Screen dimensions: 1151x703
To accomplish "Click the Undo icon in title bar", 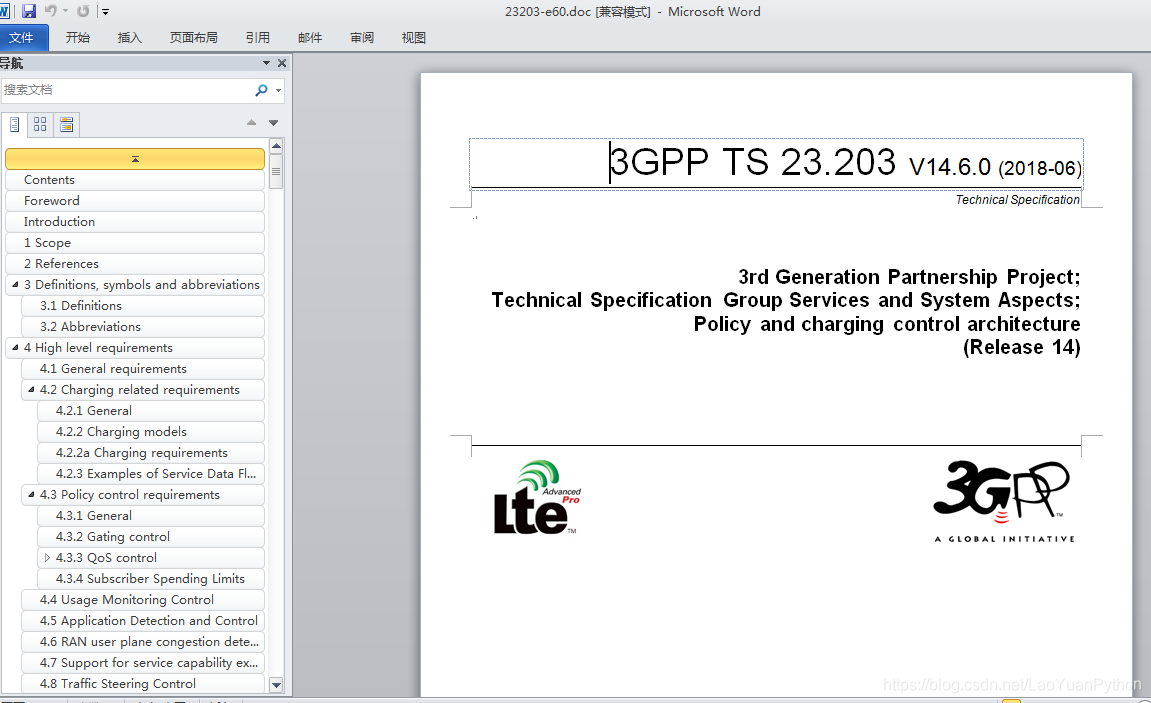I will (x=51, y=11).
